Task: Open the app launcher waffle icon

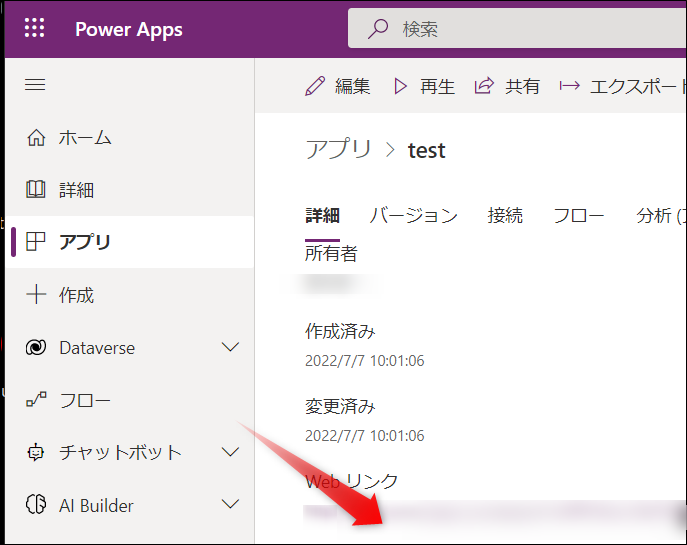Action: (35, 28)
